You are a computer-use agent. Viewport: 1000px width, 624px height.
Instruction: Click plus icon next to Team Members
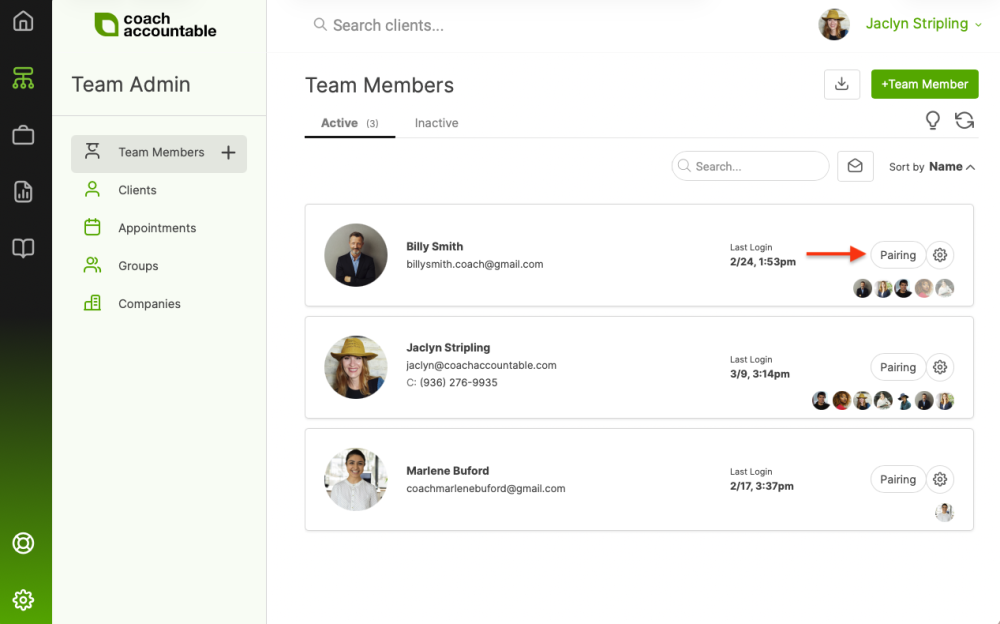coord(228,153)
